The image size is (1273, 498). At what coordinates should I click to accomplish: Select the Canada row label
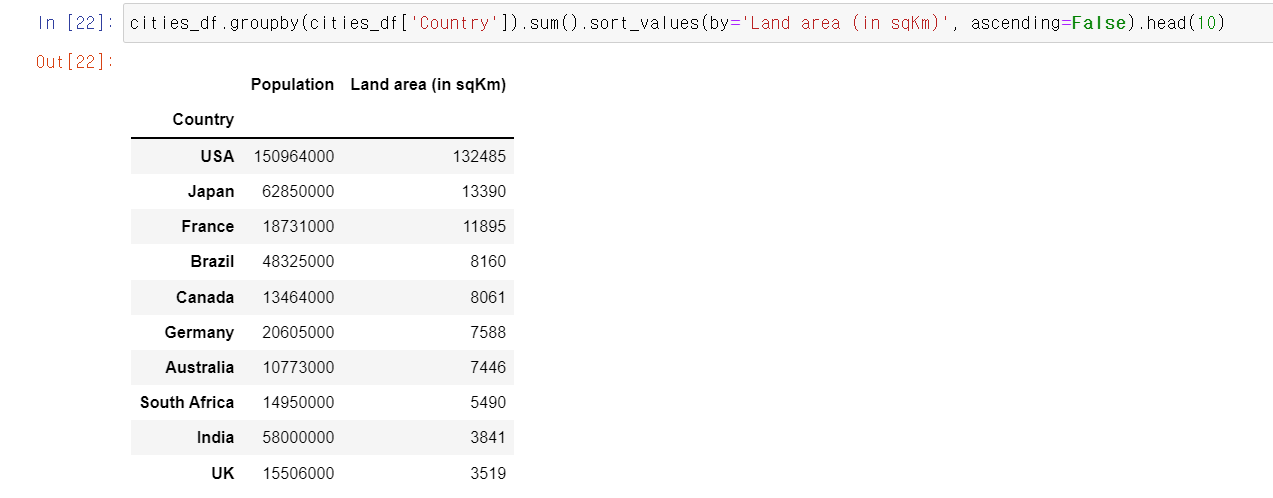(x=205, y=298)
